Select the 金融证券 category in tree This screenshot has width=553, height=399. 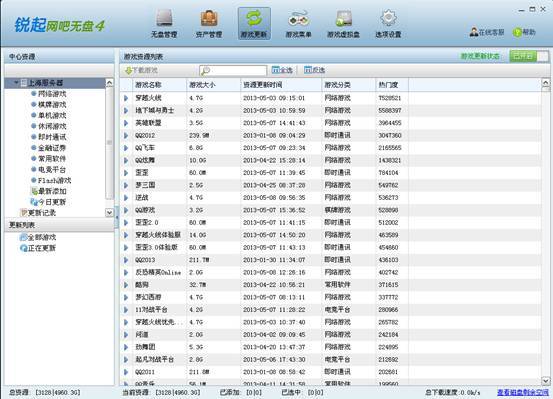click(x=52, y=148)
